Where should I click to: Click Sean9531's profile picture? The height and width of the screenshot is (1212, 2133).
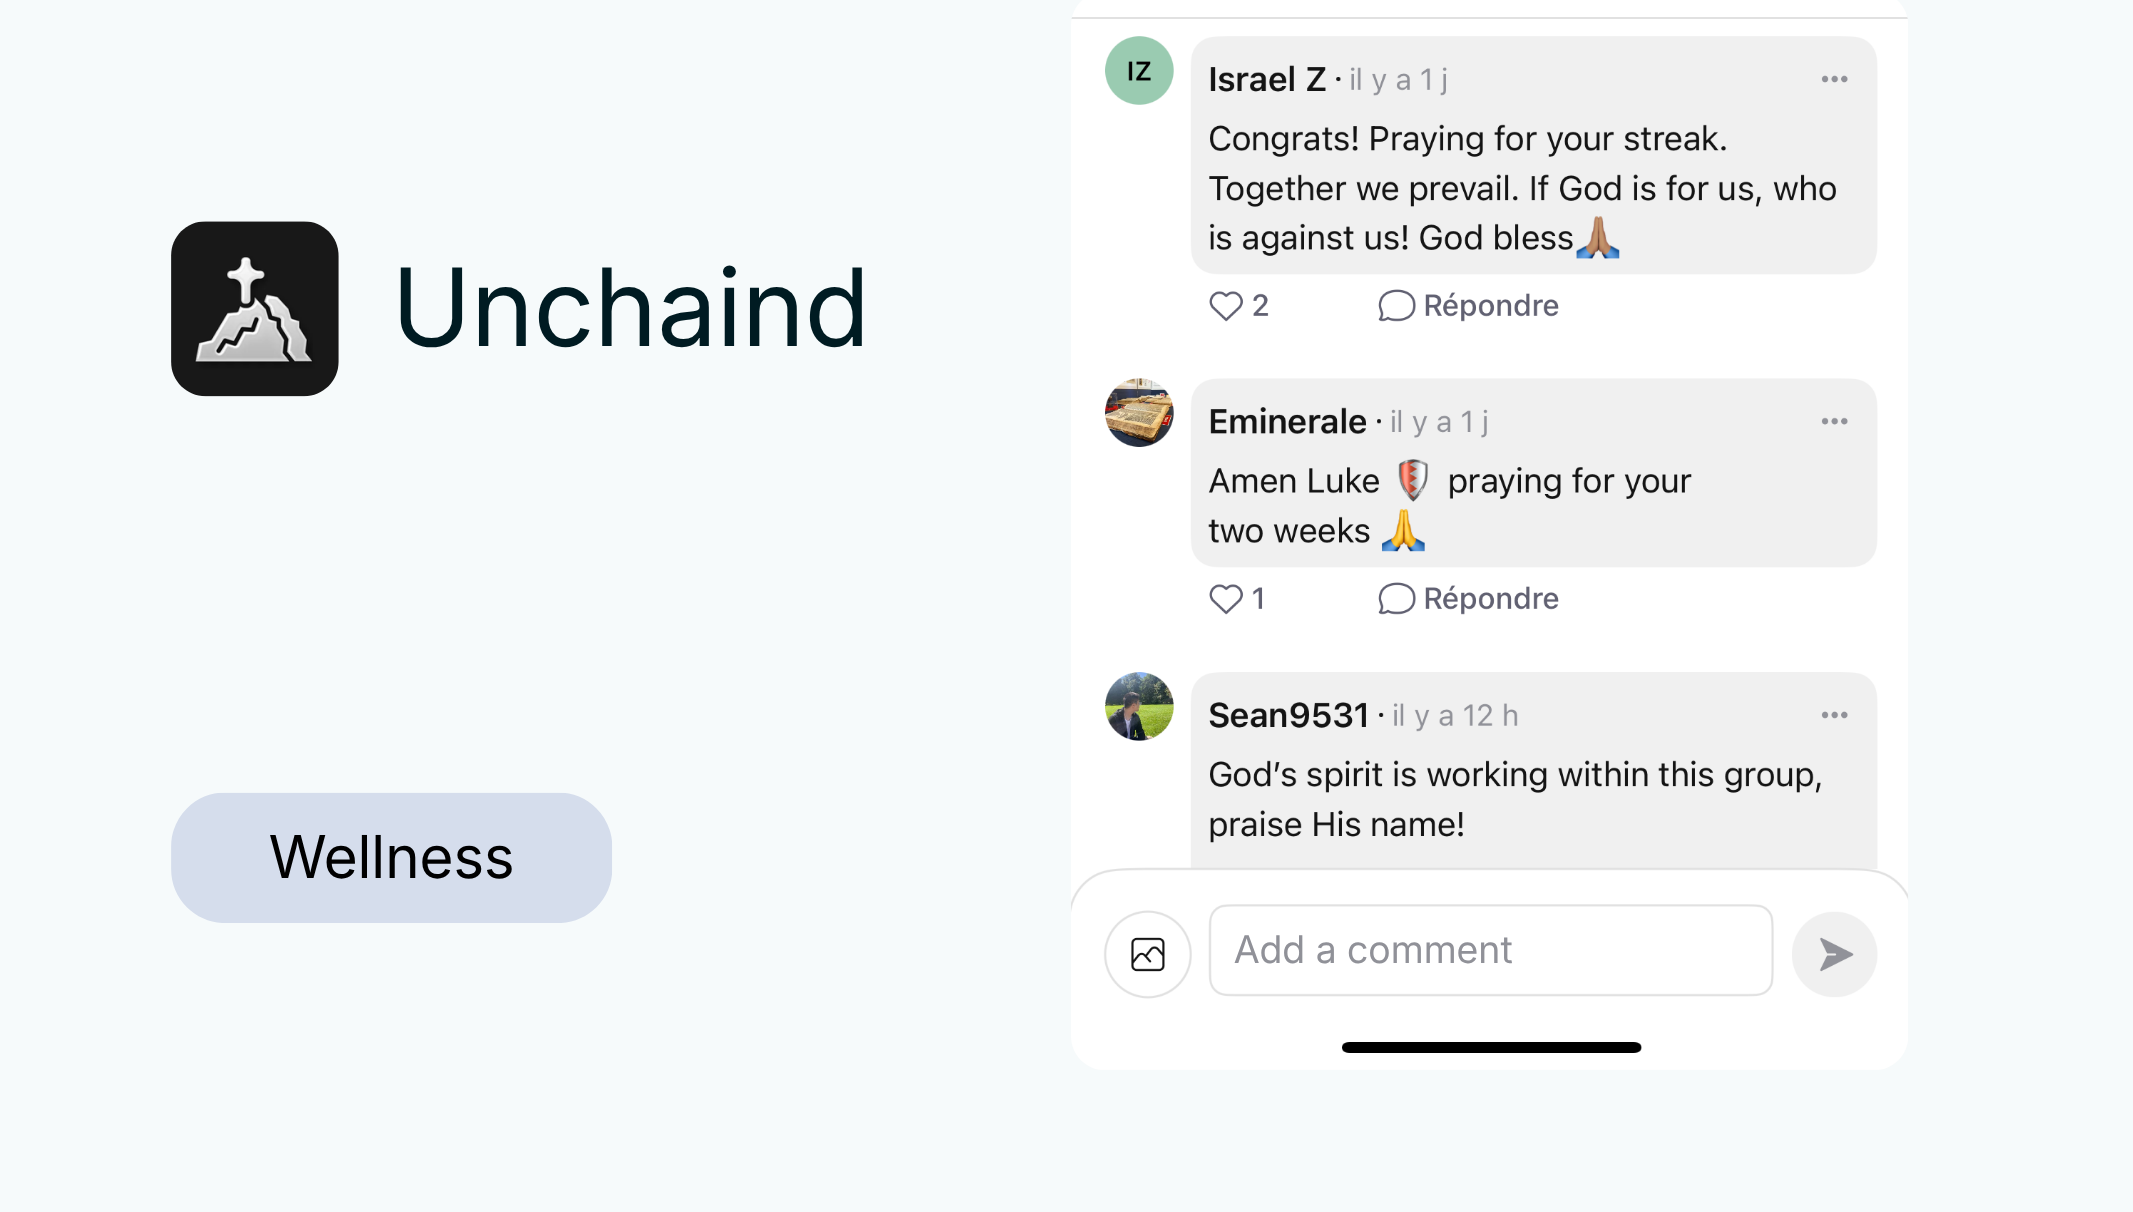coord(1138,707)
